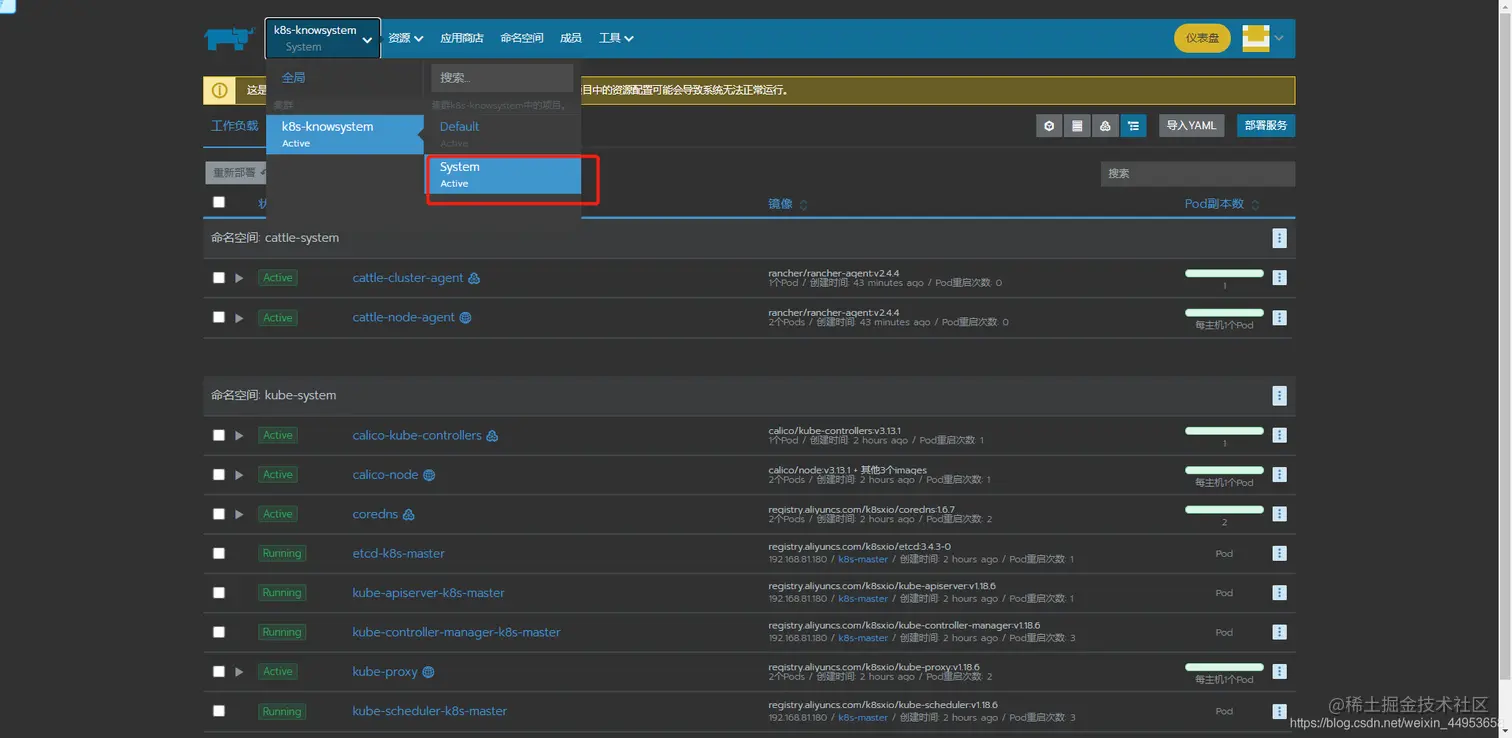Image resolution: width=1512 pixels, height=738 pixels.
Task: Check the kube-scheduler-k8s-master row checkbox
Action: coord(219,711)
